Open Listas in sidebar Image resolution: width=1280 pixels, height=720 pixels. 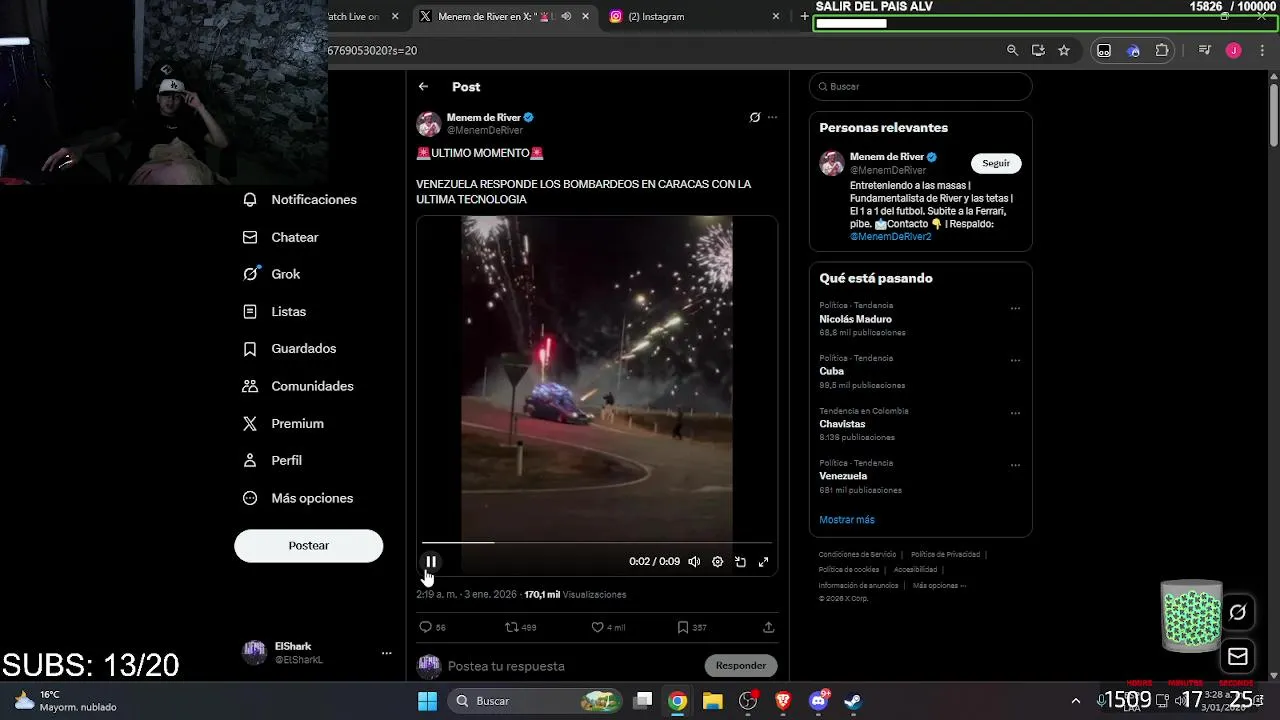(x=275, y=312)
